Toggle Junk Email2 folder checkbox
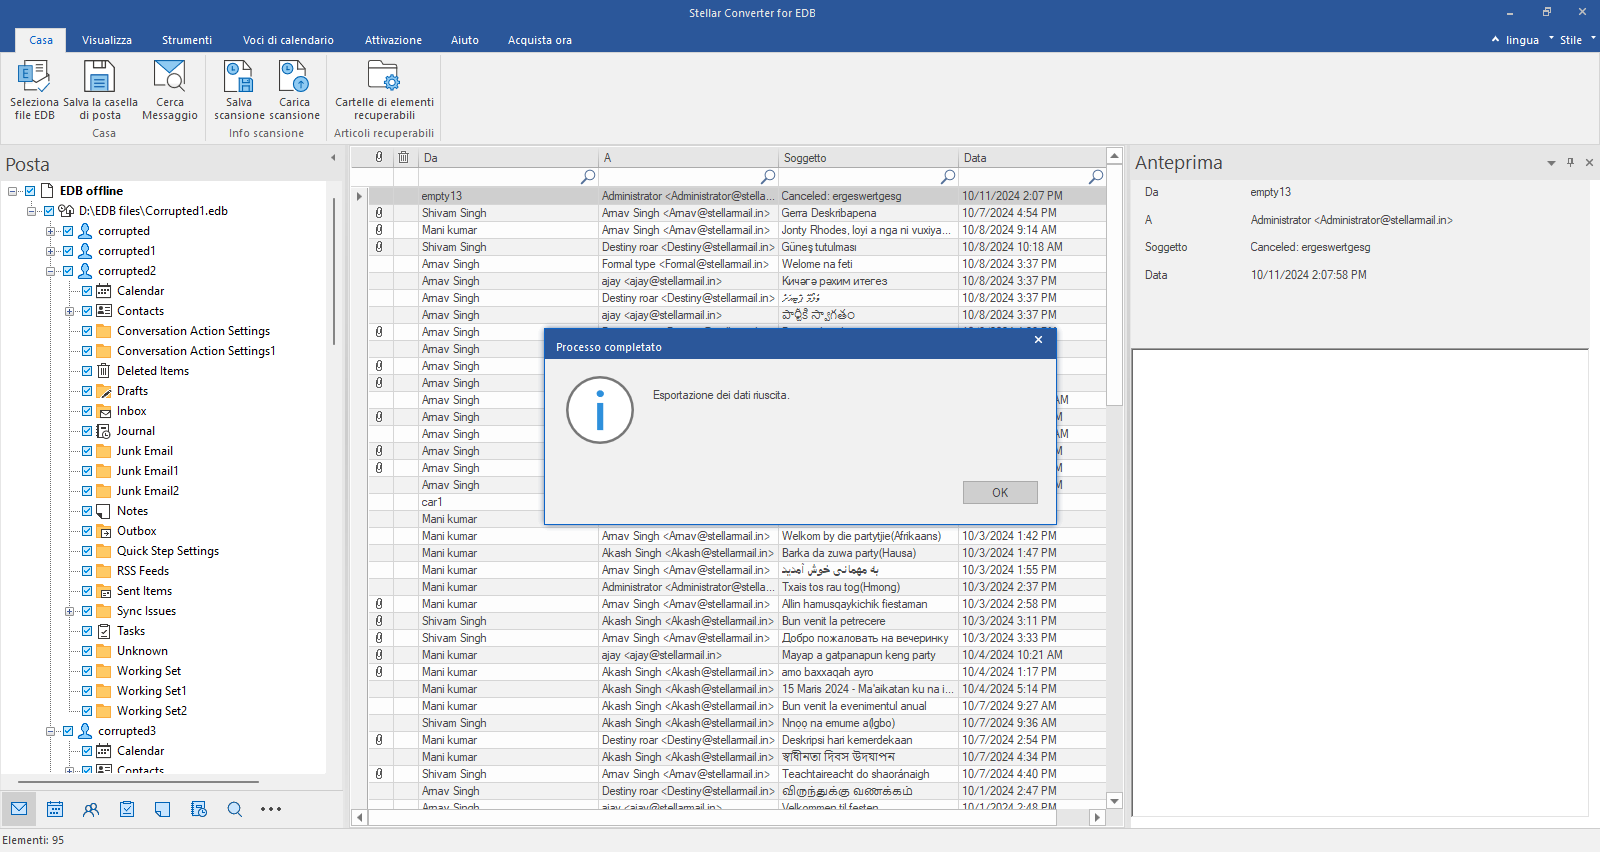Image resolution: width=1600 pixels, height=852 pixels. [87, 491]
